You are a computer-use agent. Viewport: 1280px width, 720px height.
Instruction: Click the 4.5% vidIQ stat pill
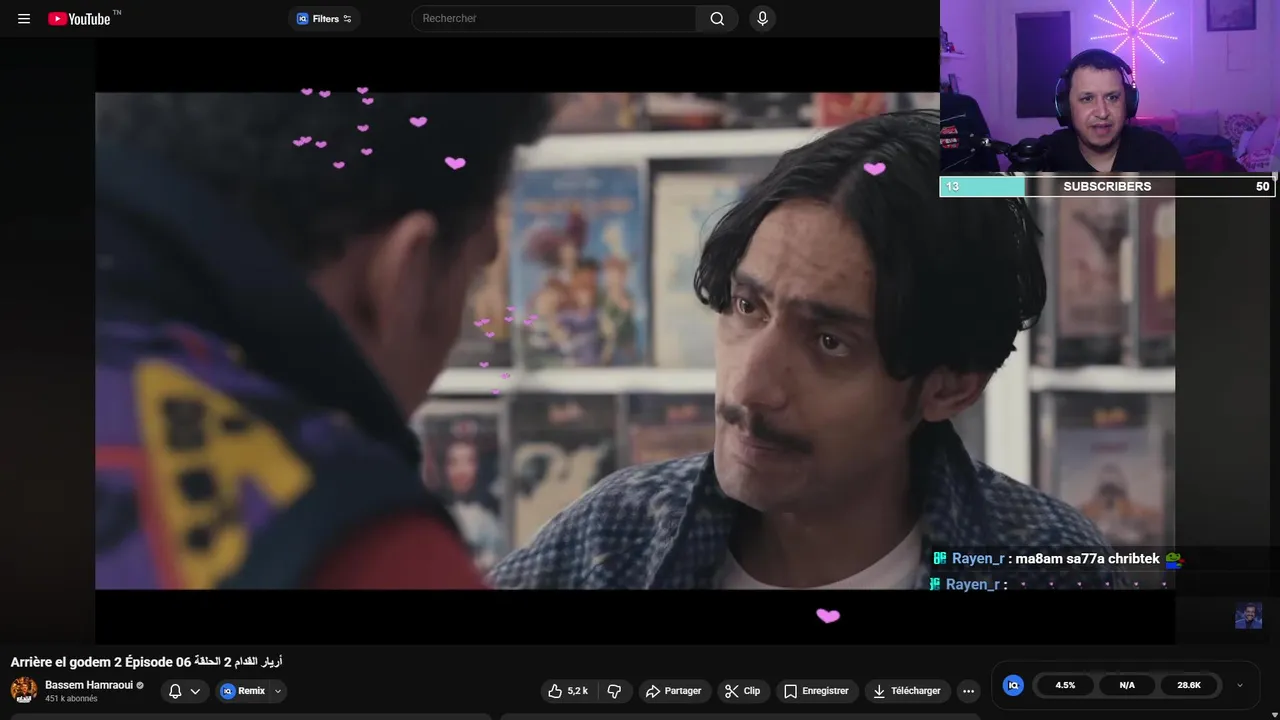pos(1065,685)
